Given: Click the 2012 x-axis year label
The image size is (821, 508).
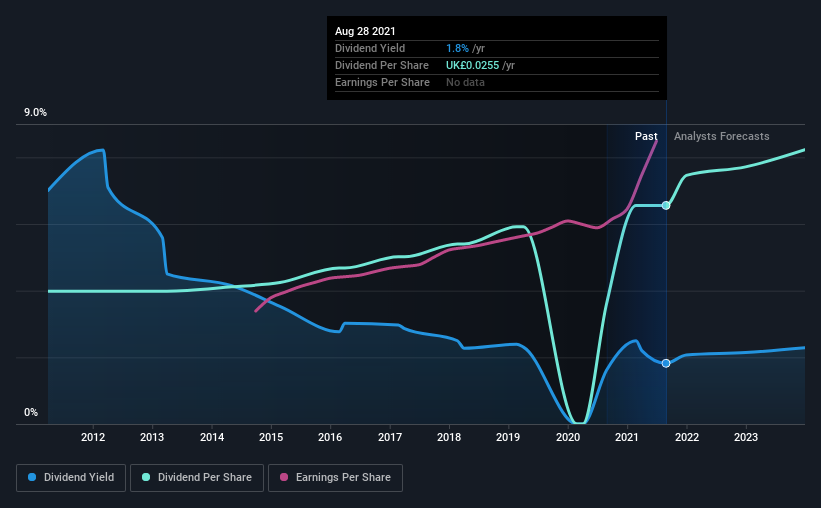Looking at the screenshot, I should pos(93,437).
